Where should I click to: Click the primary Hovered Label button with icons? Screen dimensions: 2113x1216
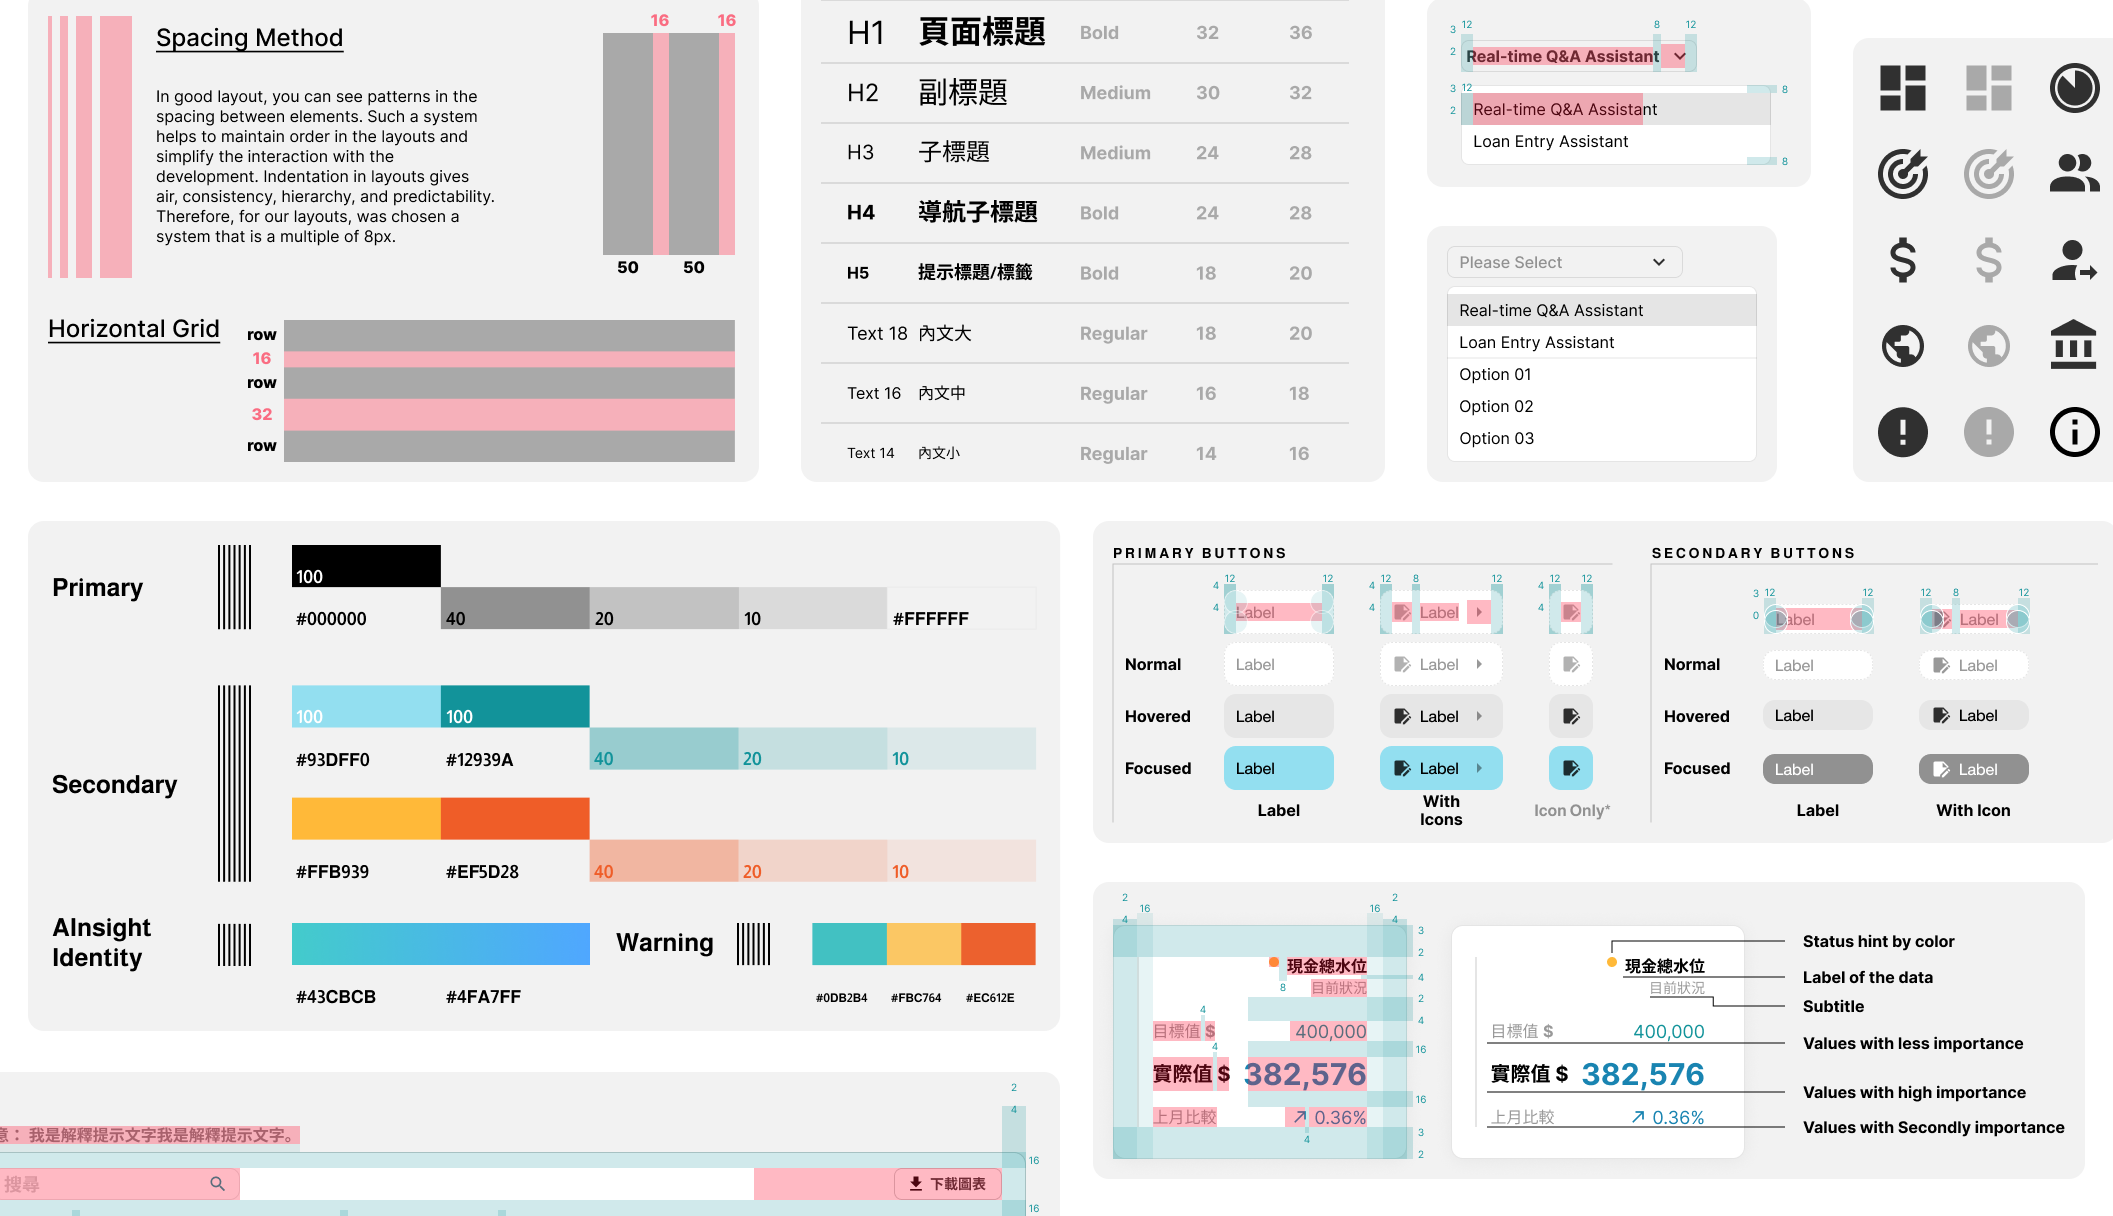[x=1441, y=716]
